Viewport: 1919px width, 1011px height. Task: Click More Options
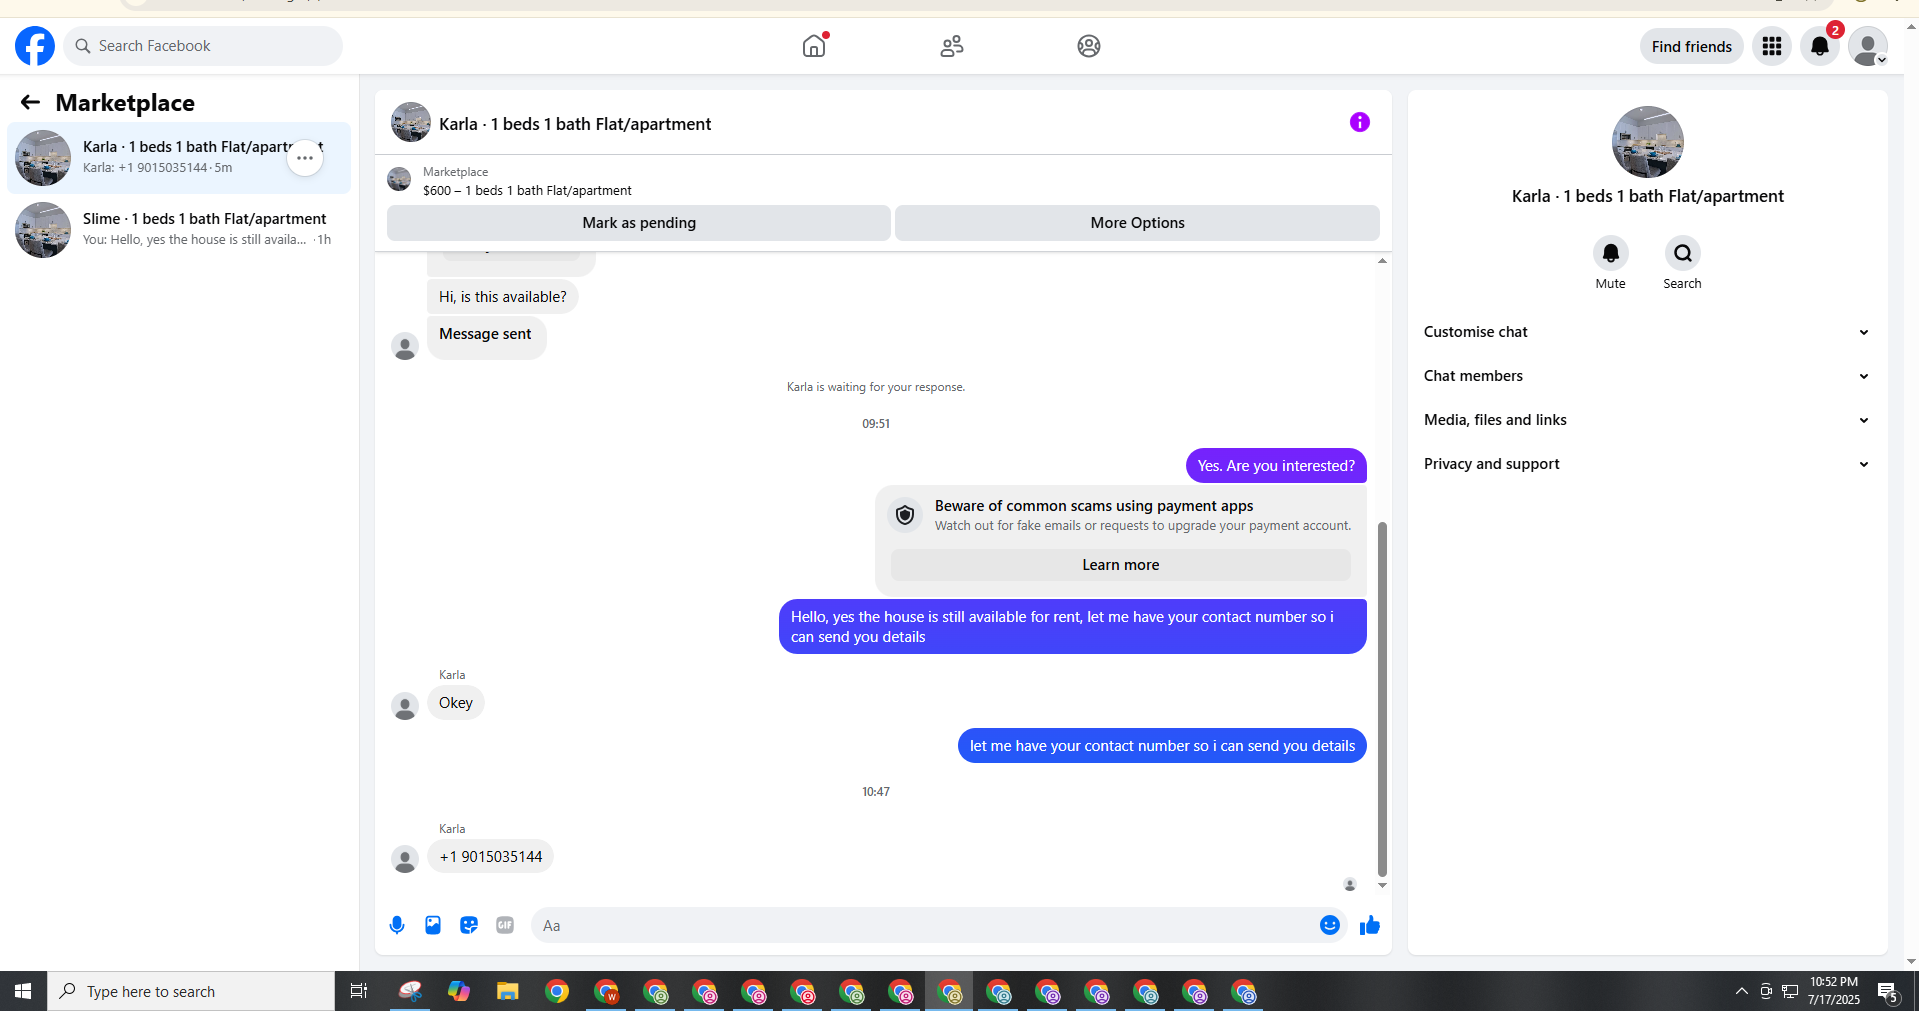(1137, 223)
